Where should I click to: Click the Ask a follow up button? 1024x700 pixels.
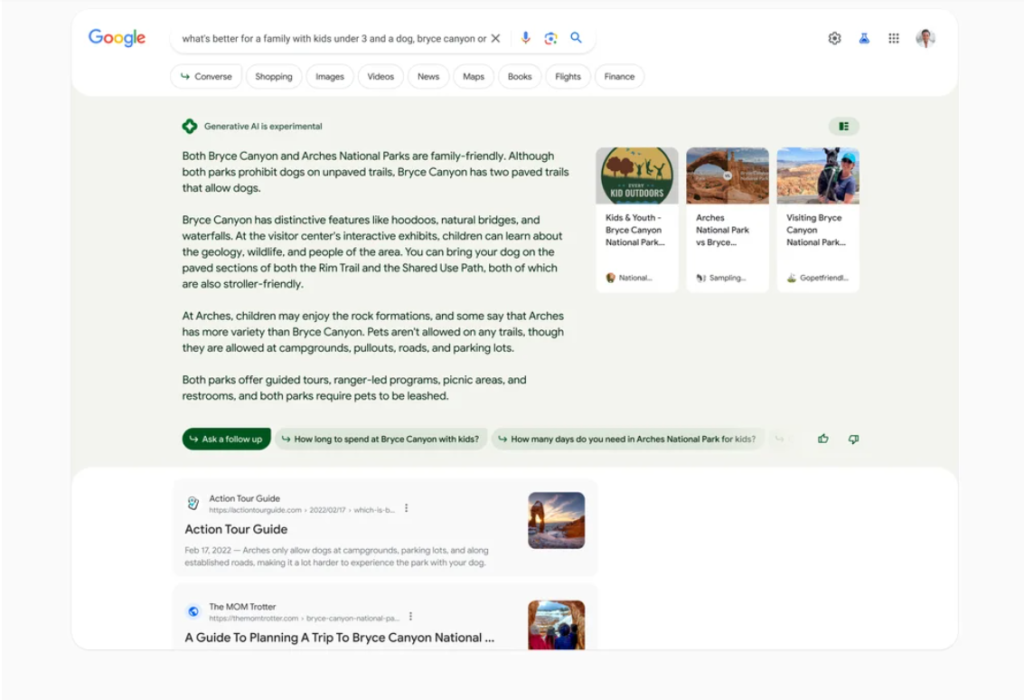click(226, 439)
